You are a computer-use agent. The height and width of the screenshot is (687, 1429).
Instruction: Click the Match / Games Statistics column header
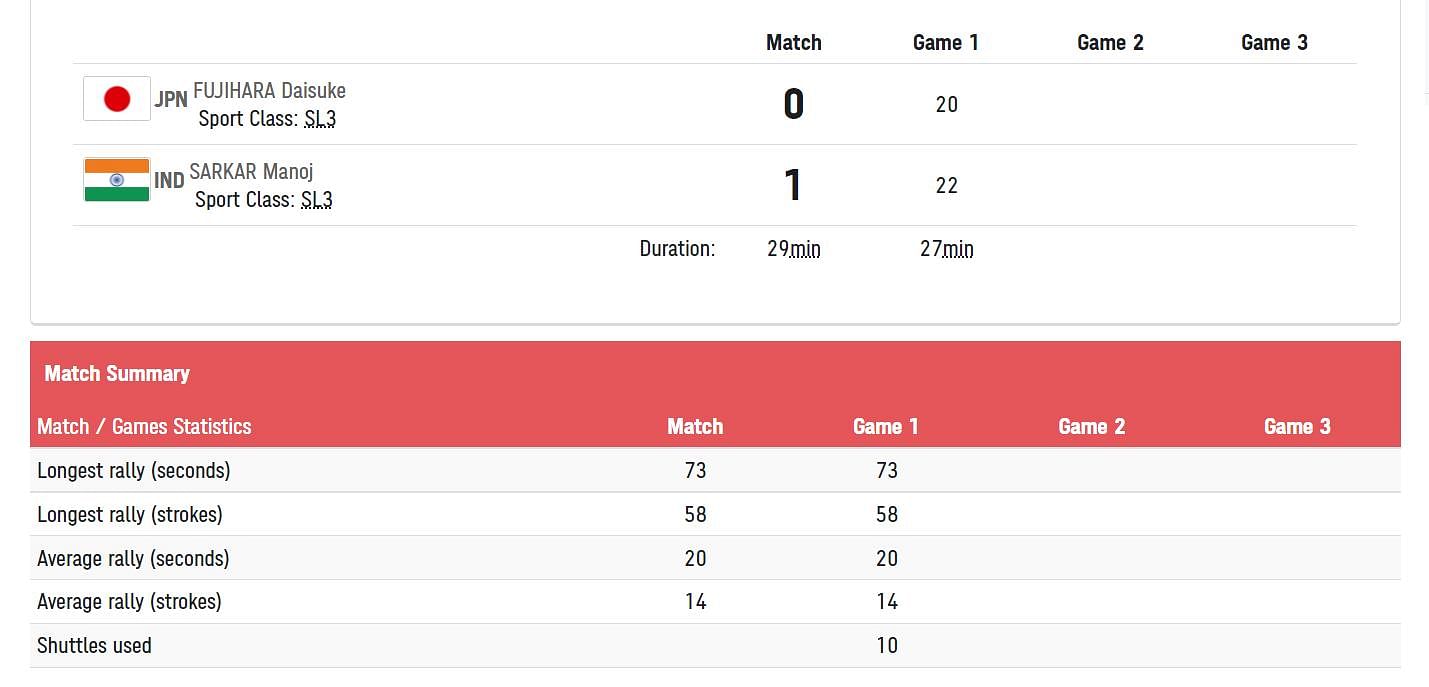tap(144, 427)
